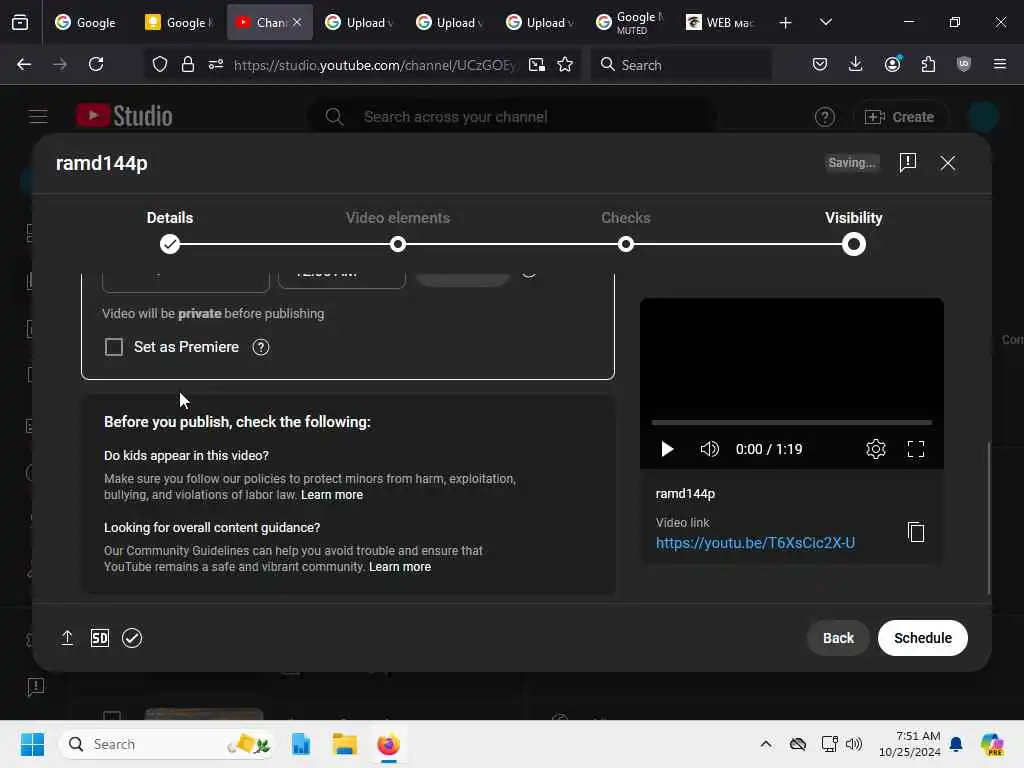Open the extensions puzzle icon
Viewport: 1024px width, 768px height.
(x=928, y=64)
